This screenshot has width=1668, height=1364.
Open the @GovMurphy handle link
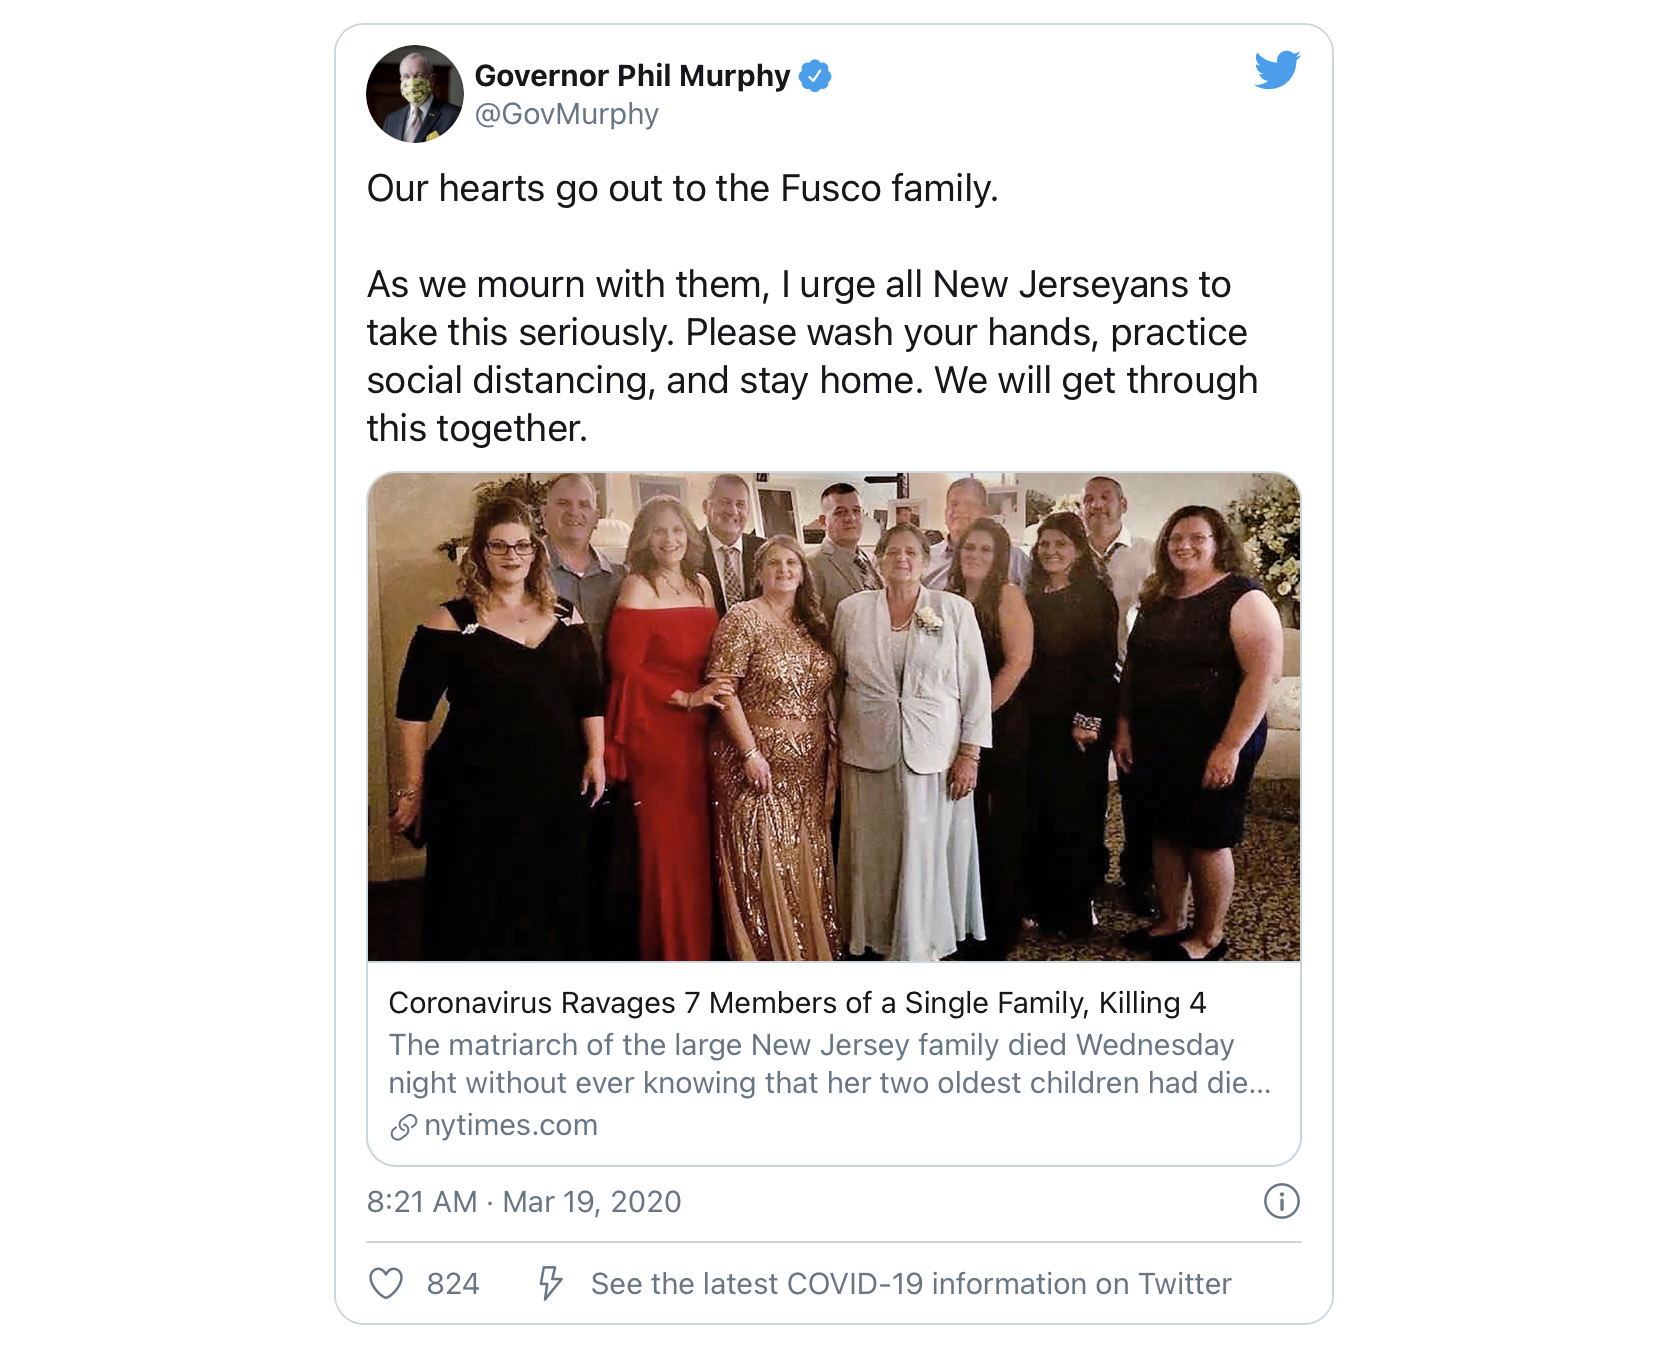[x=566, y=114]
